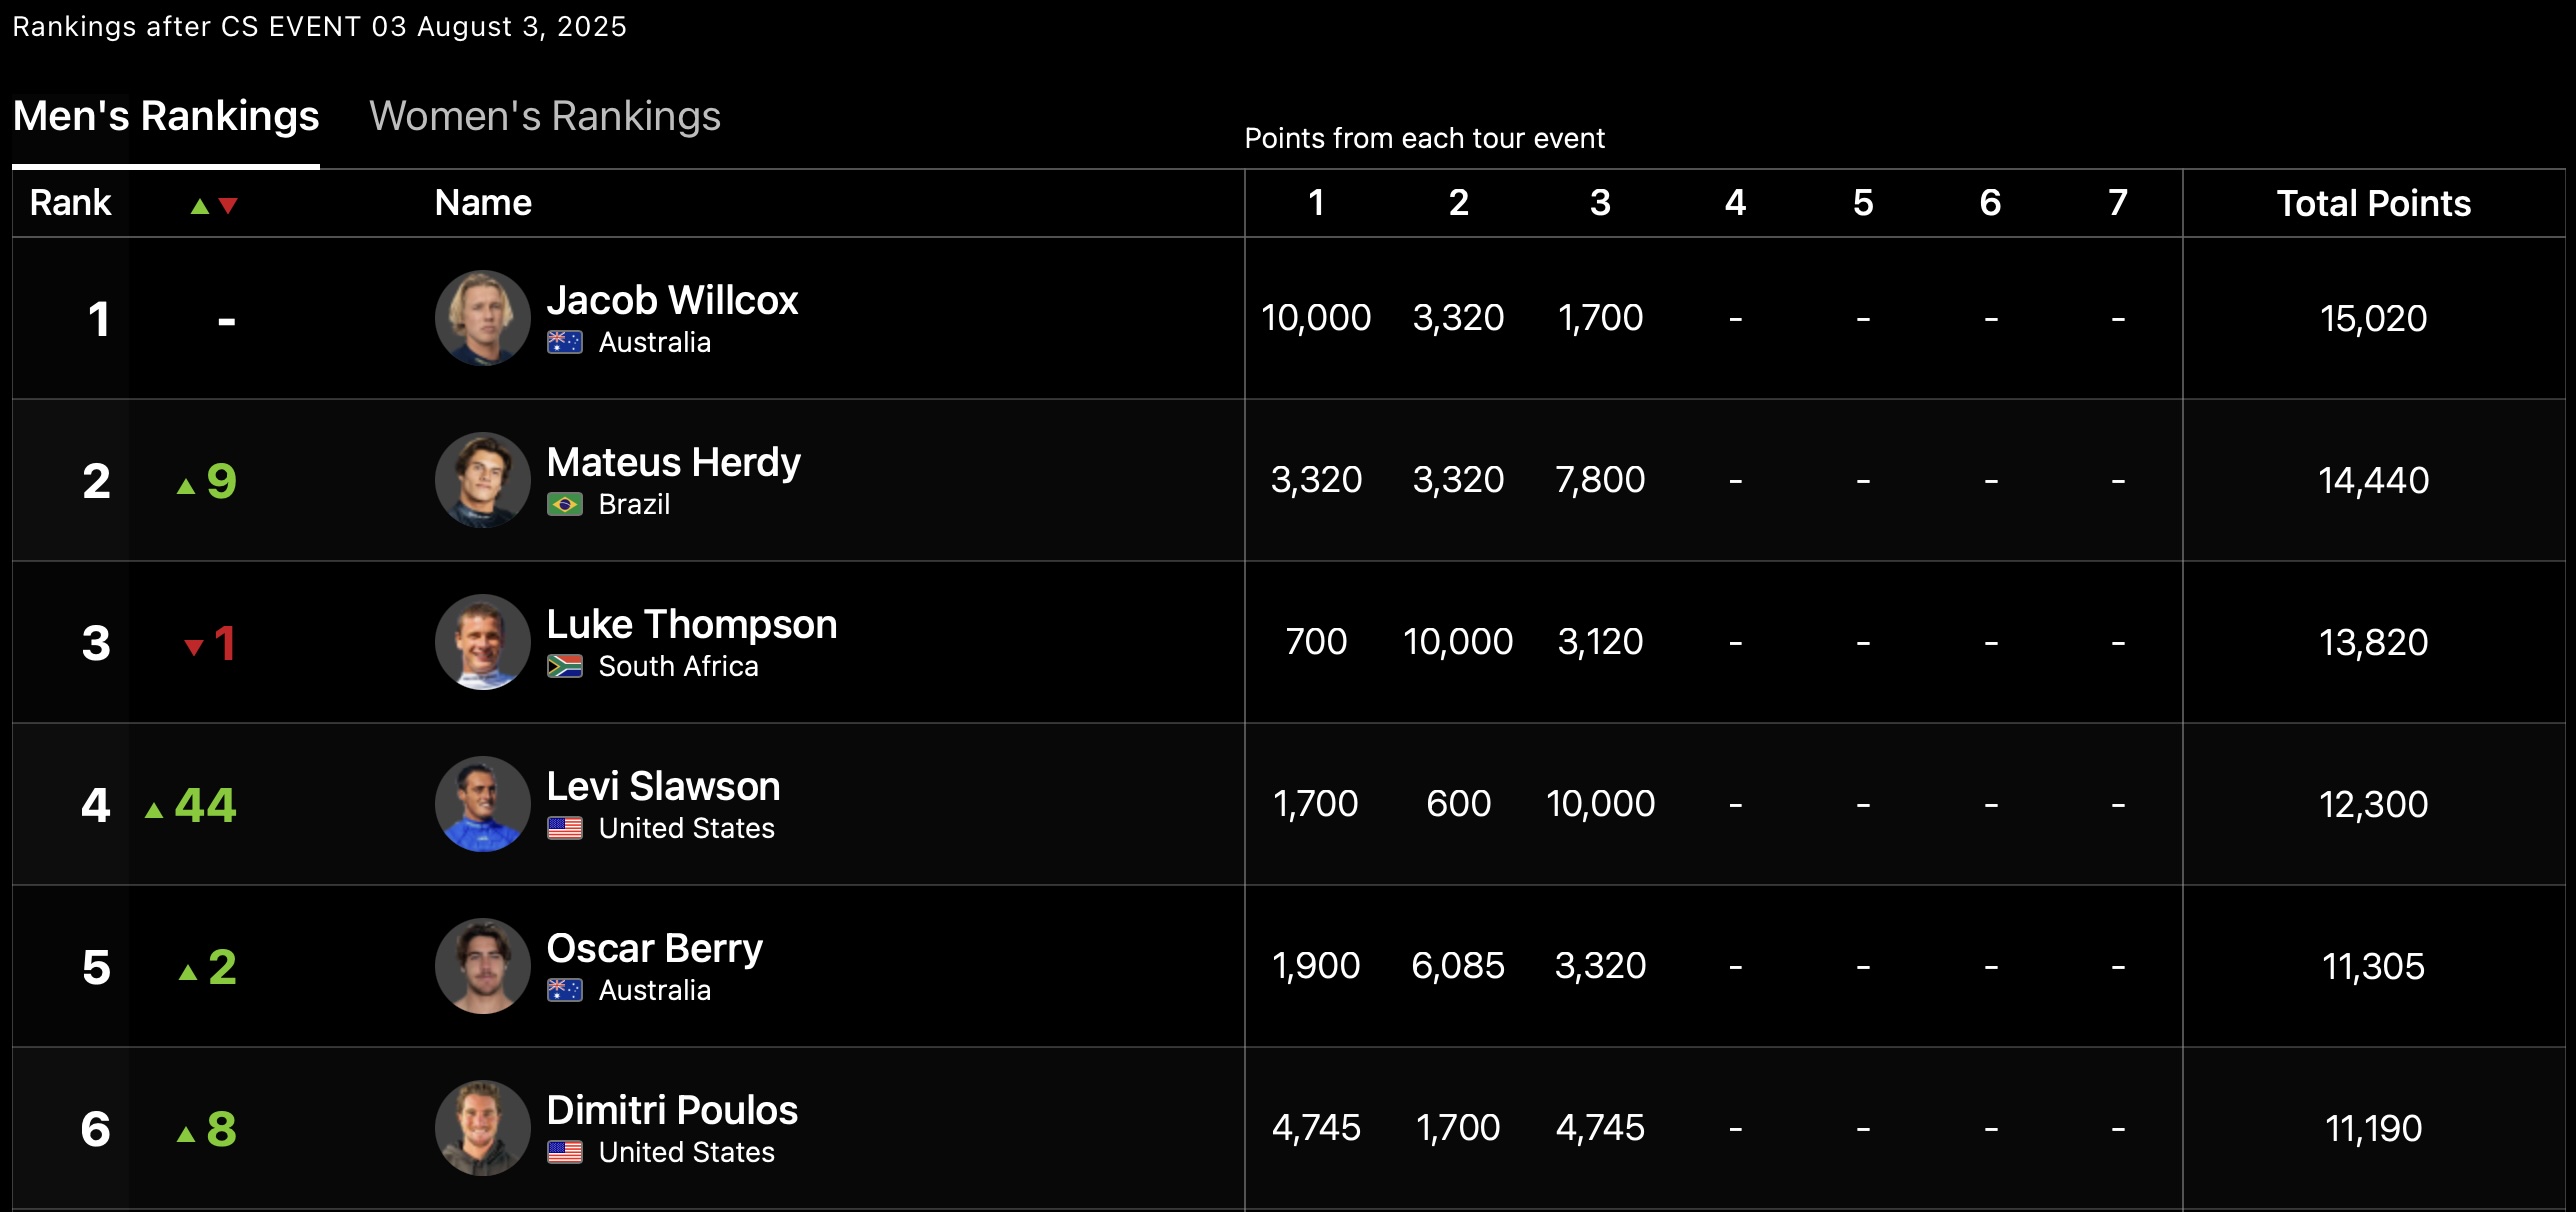Viewport: 2576px width, 1212px height.
Task: Click Levi Slawson's avatar picture
Action: 483,804
